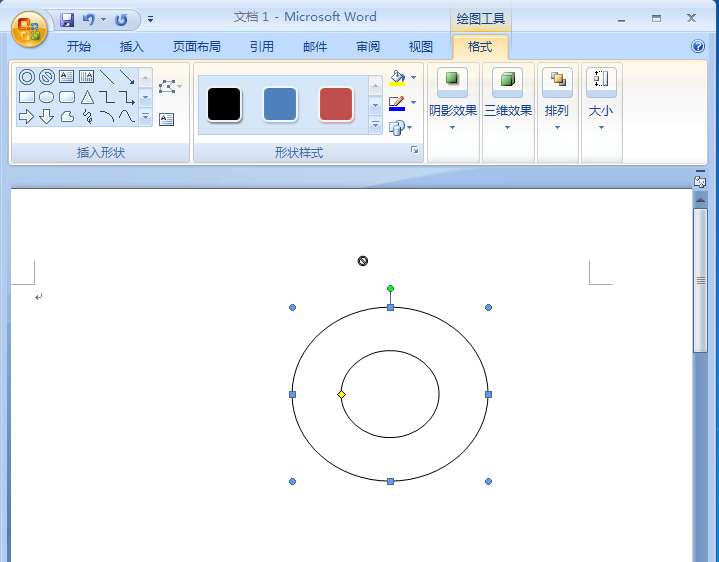Click the yellow adjustment diamond on the donut
The width and height of the screenshot is (719, 562).
click(341, 395)
